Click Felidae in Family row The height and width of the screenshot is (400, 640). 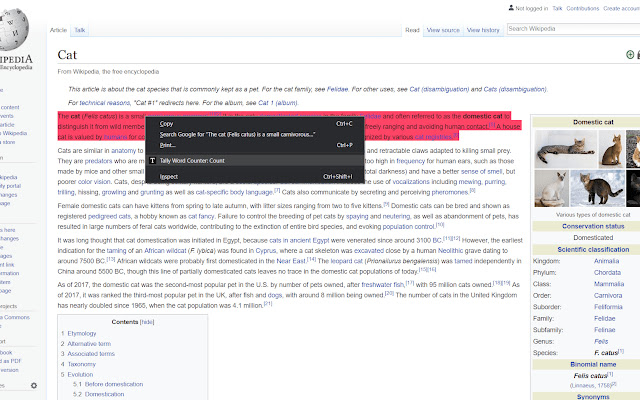coord(604,318)
